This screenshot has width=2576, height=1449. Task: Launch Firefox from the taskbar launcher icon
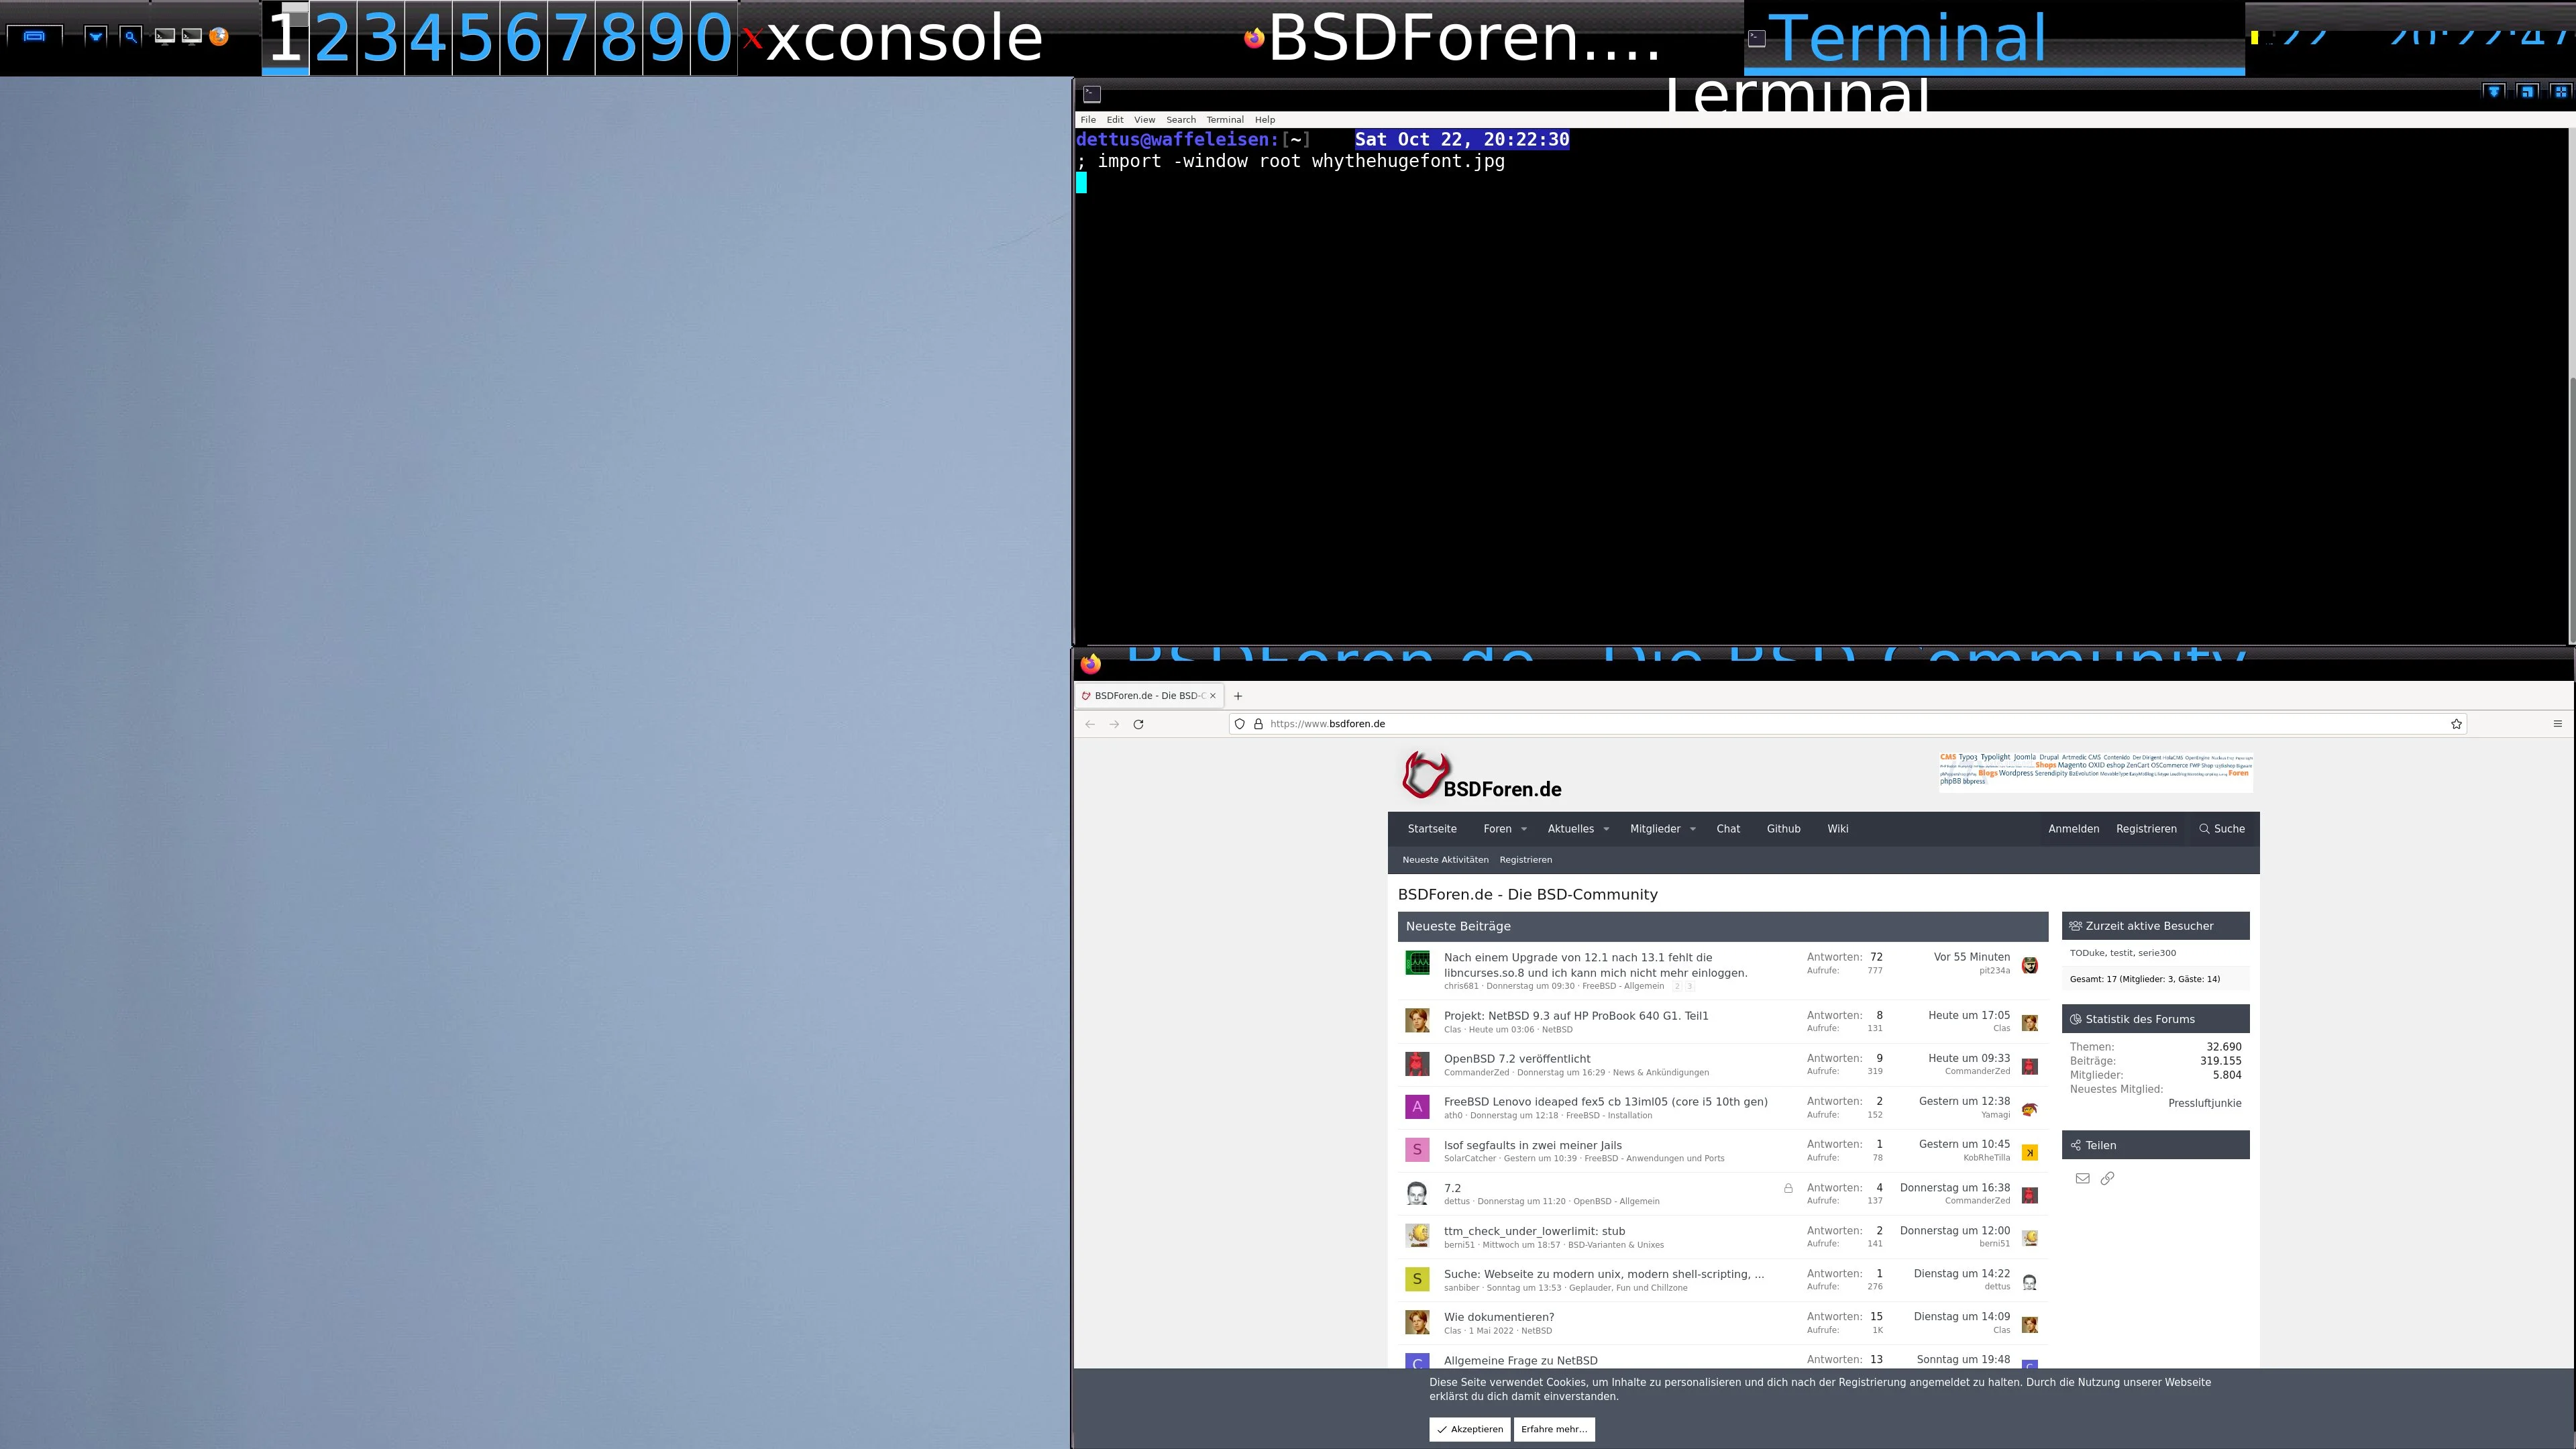point(221,37)
